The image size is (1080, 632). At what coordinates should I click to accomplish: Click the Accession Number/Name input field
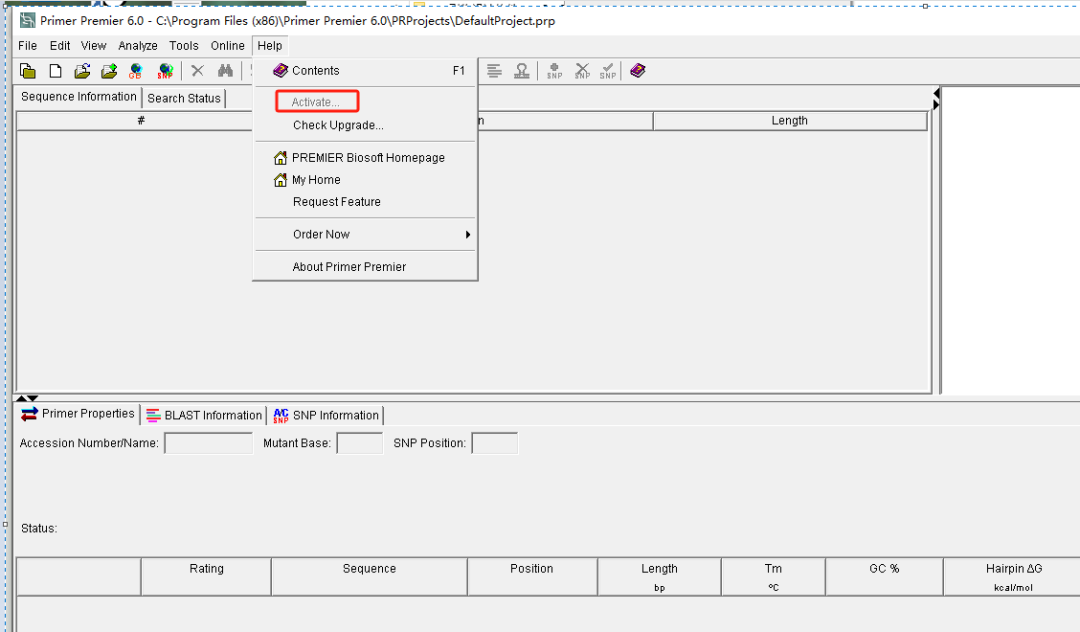[209, 443]
